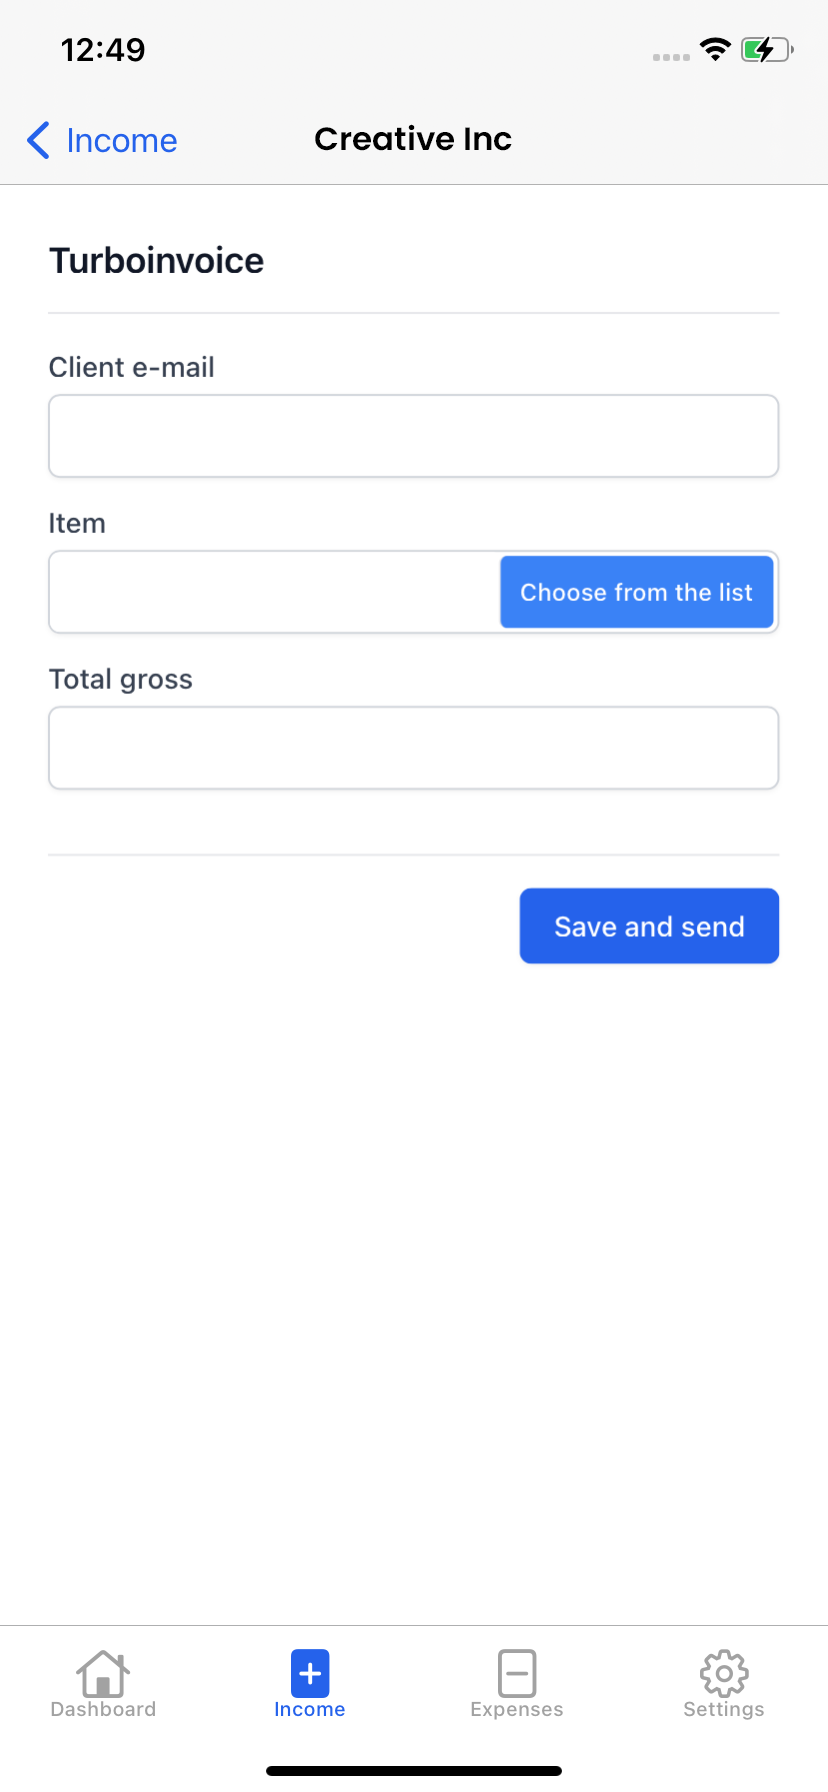The image size is (828, 1792).
Task: Tap the Income plus icon
Action: pyautogui.click(x=310, y=1672)
